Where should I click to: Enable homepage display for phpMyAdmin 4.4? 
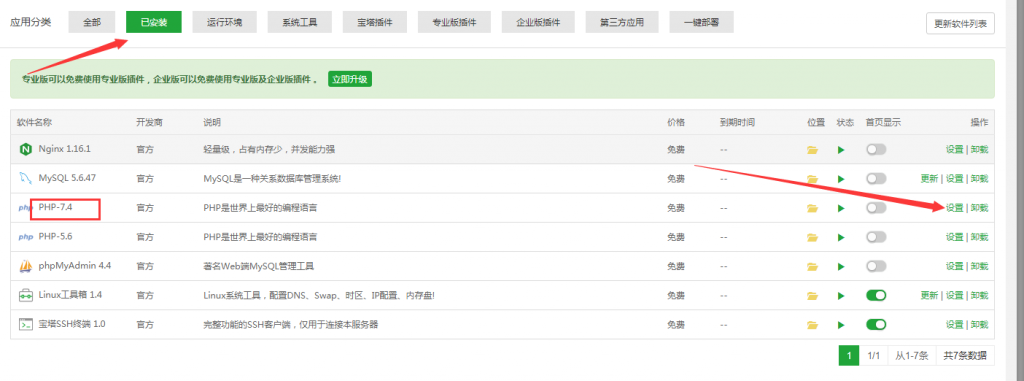click(876, 266)
